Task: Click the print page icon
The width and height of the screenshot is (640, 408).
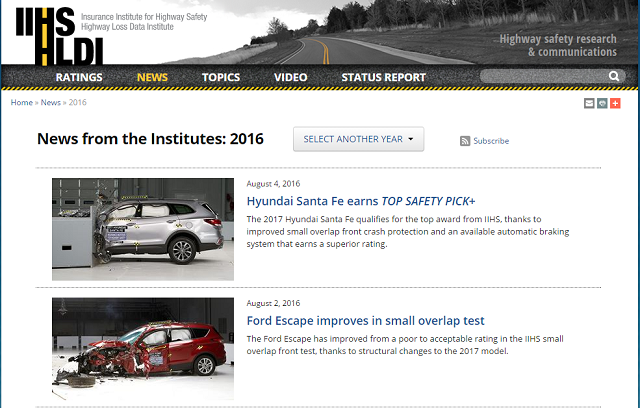Action: tap(602, 103)
